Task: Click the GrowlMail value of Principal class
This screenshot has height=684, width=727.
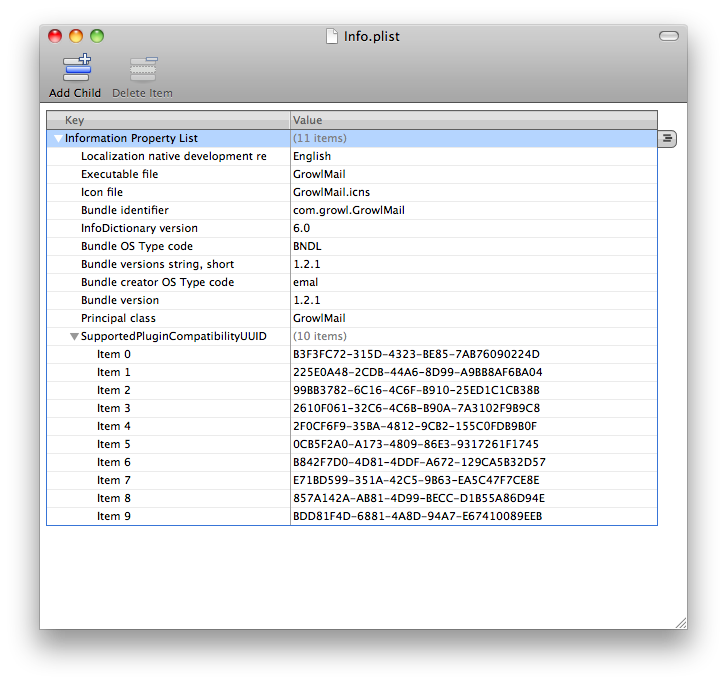Action: (319, 318)
